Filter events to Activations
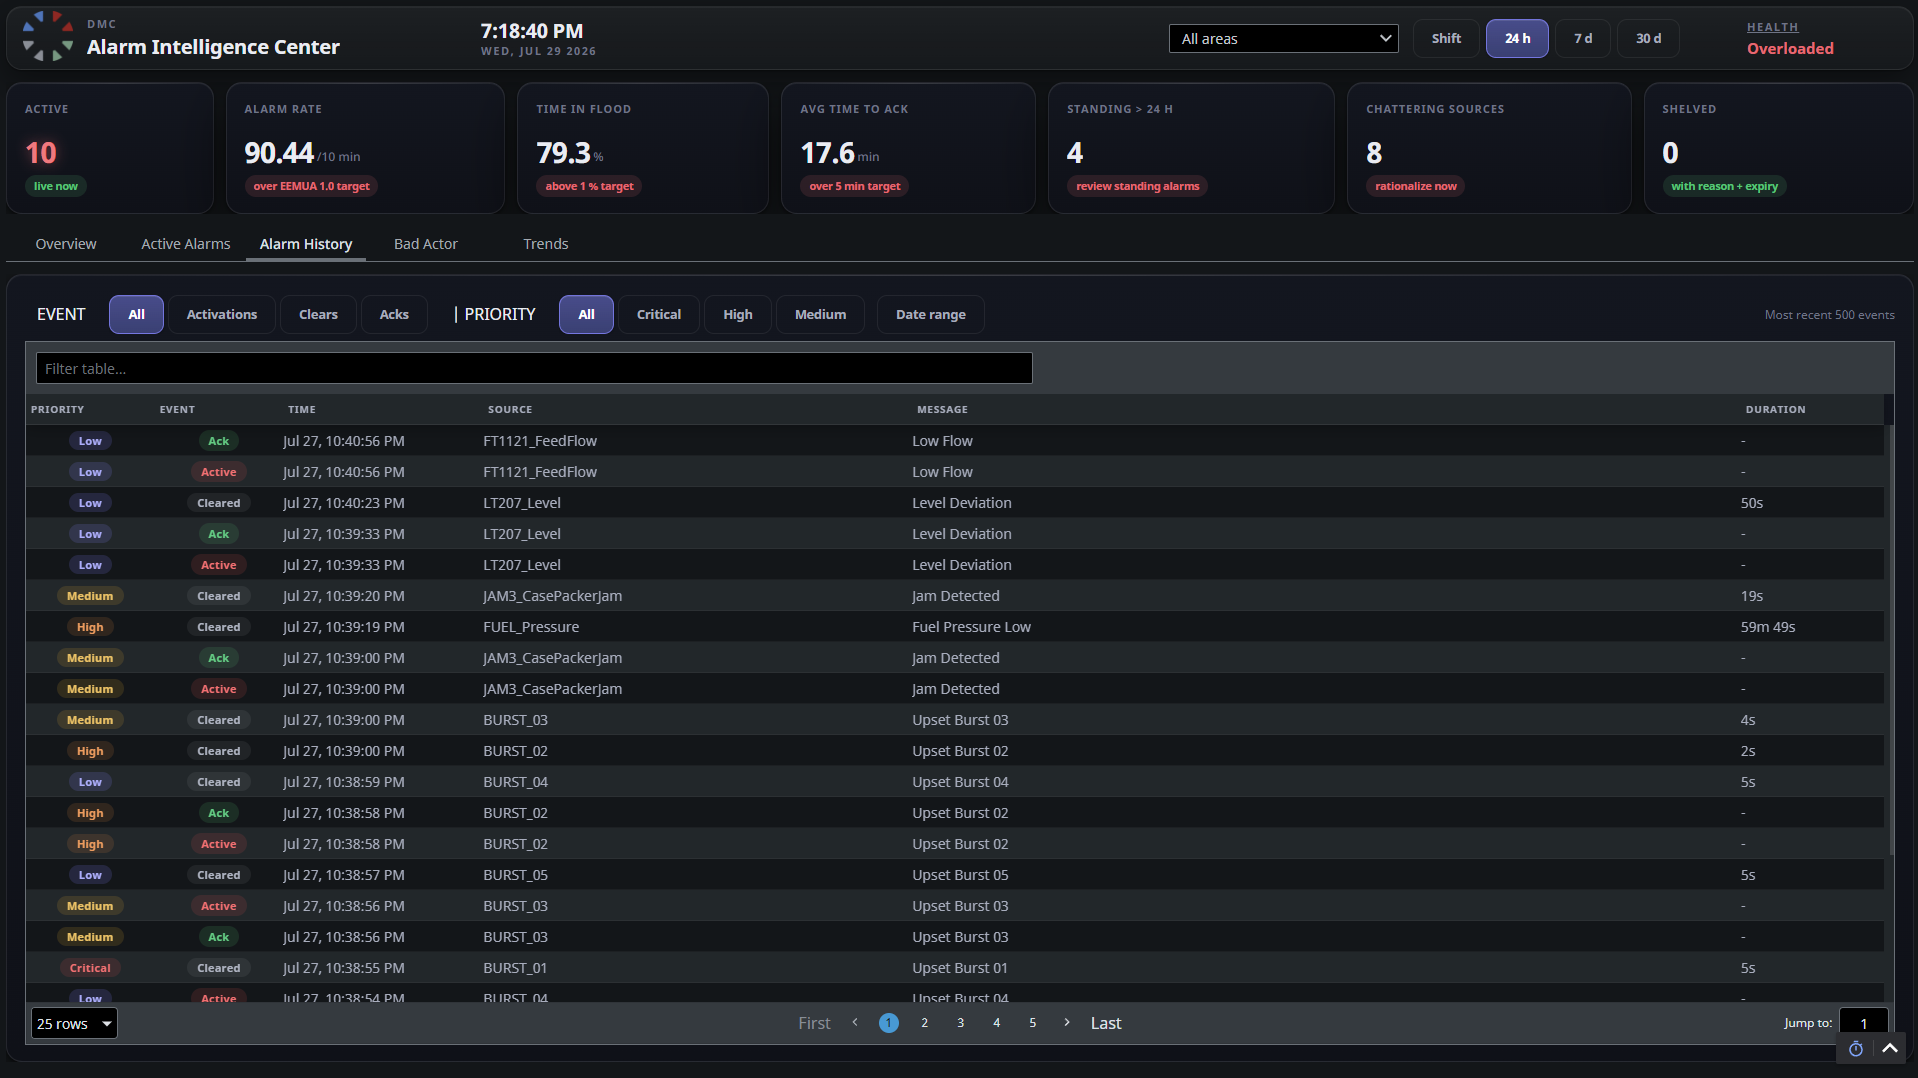 [x=222, y=314]
